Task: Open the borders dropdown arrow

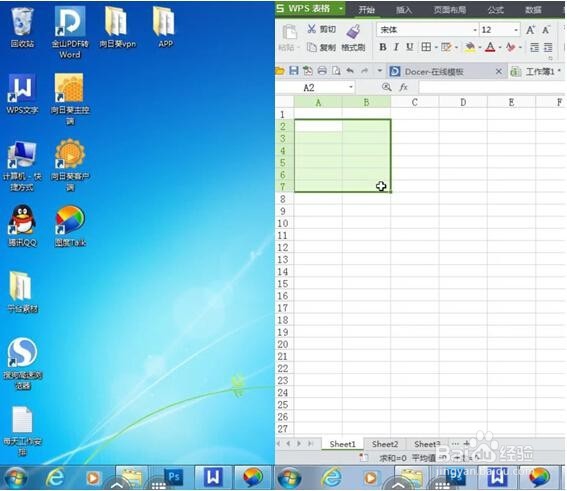Action: pyautogui.click(x=436, y=47)
